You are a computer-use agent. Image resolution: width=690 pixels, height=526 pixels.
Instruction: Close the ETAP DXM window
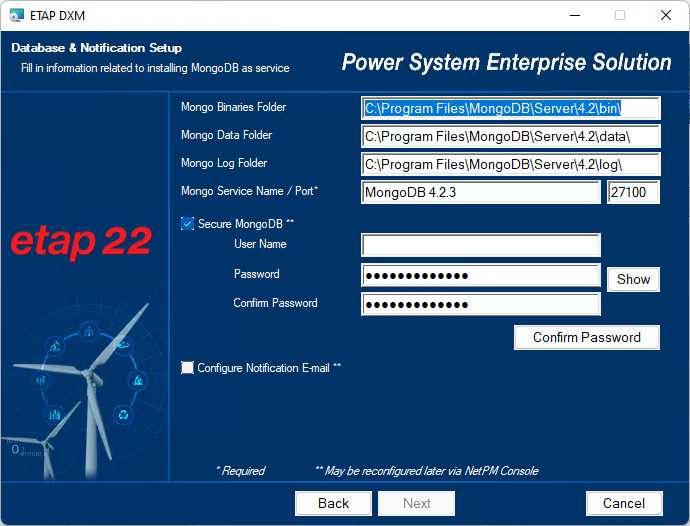pos(666,15)
